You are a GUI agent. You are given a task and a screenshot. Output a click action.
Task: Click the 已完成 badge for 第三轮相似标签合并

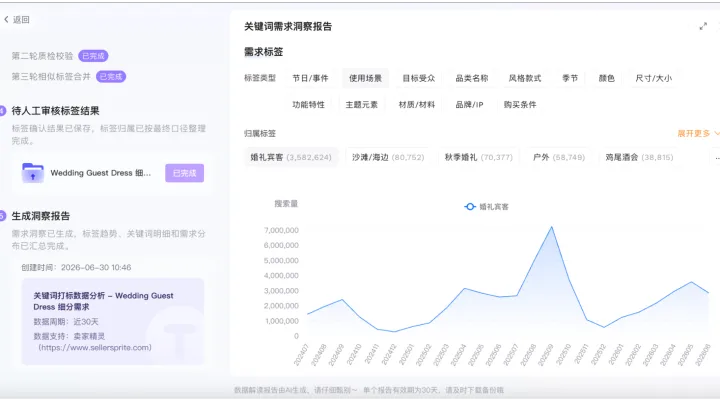pyautogui.click(x=111, y=77)
